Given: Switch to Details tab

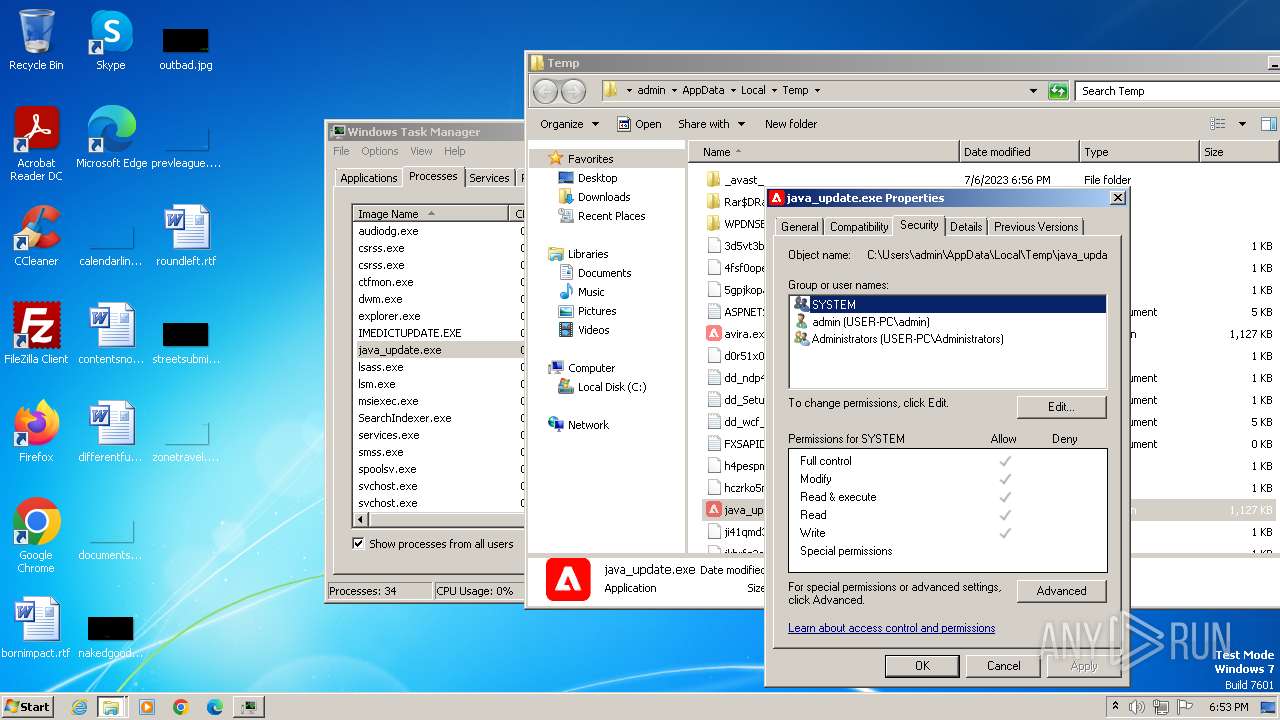Looking at the screenshot, I should tap(966, 227).
